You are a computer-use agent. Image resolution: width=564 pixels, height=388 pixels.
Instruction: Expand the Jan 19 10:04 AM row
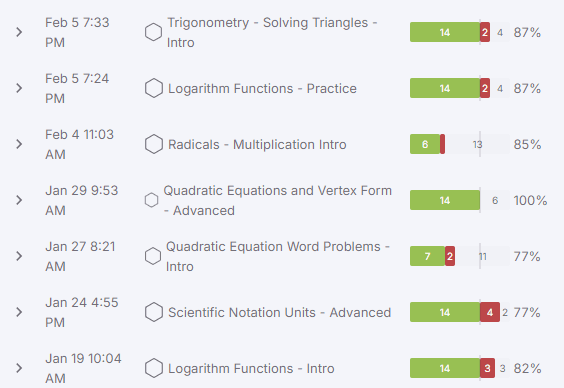tap(19, 368)
